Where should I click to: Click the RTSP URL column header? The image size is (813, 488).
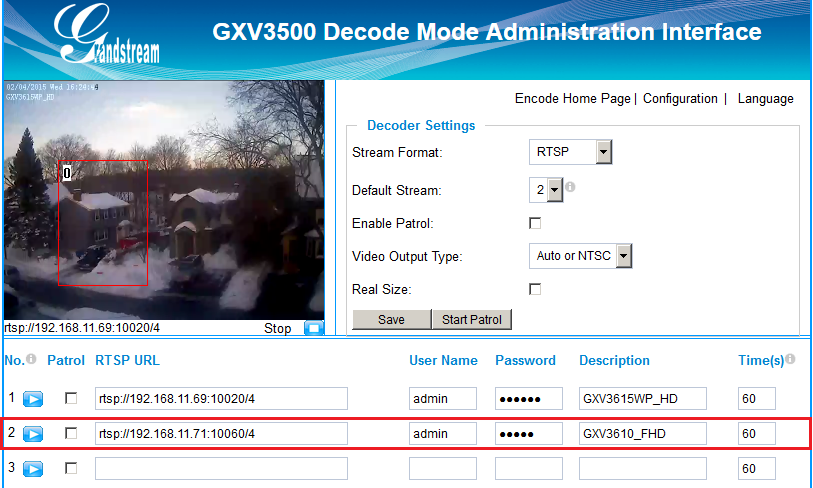(x=128, y=360)
